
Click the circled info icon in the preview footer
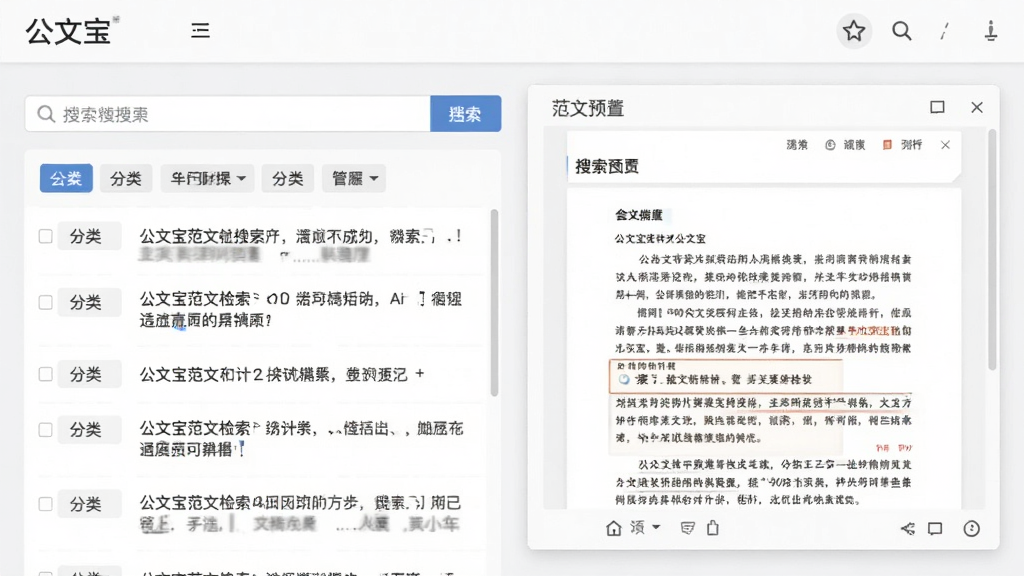(971, 528)
